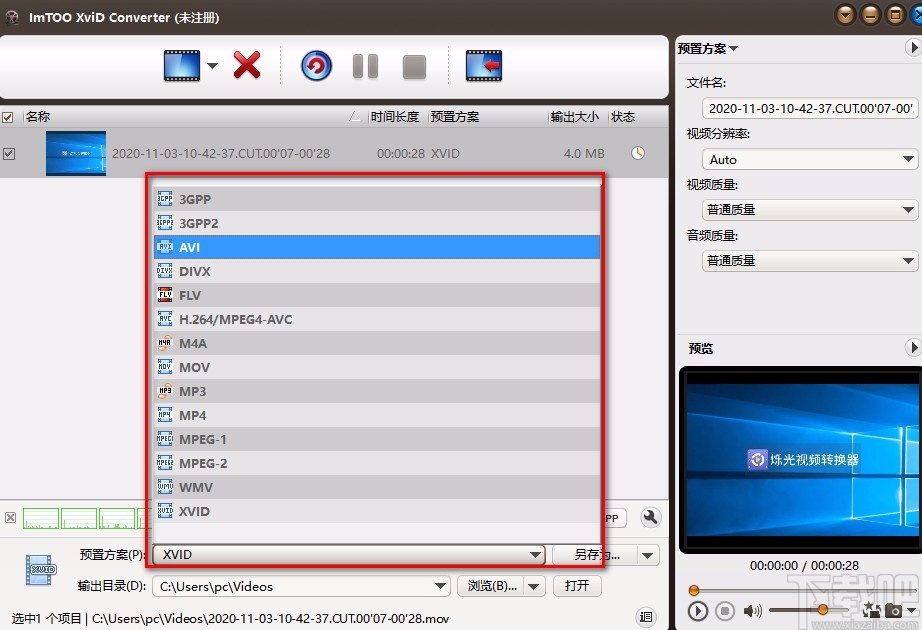Click the preview video display
922x630 pixels.
pyautogui.click(x=801, y=459)
